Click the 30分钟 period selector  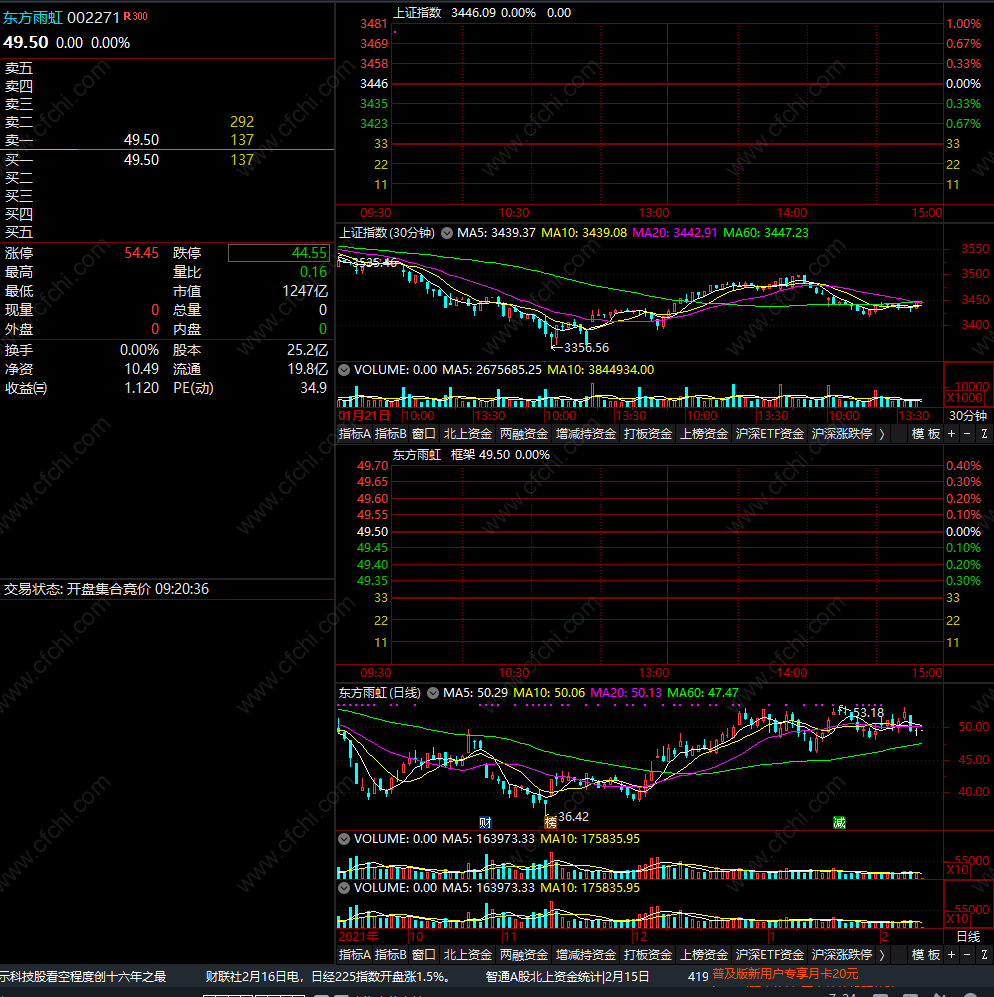[968, 416]
